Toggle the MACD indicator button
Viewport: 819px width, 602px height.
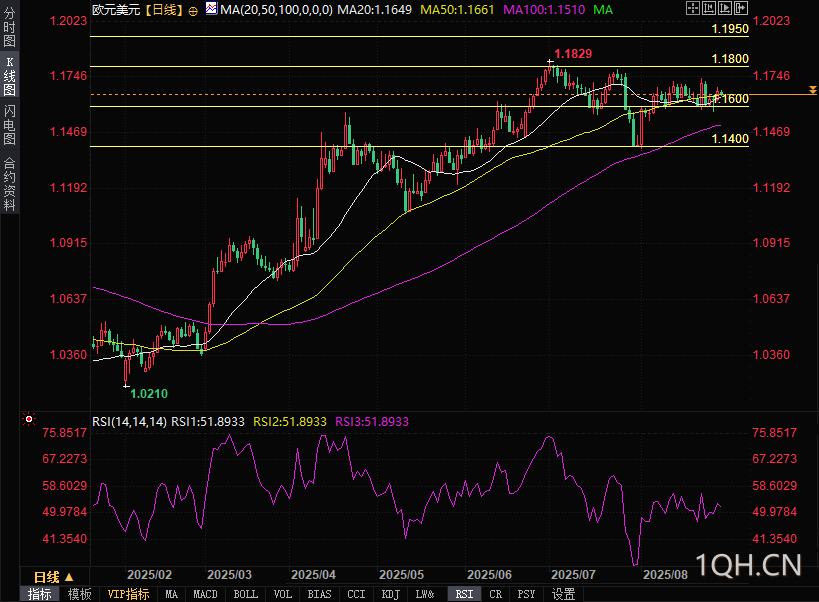205,594
